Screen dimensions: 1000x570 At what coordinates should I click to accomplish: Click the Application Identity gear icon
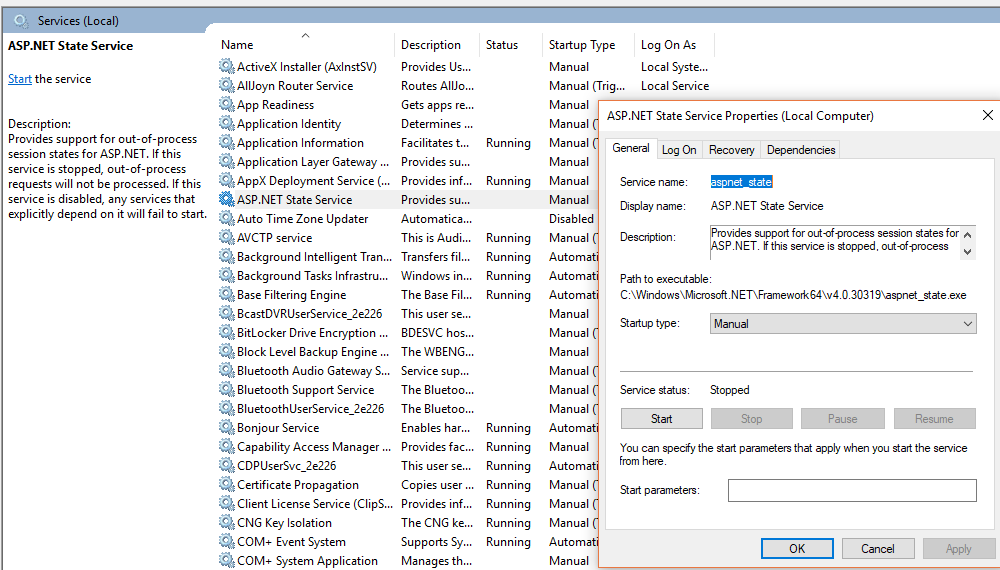[226, 123]
